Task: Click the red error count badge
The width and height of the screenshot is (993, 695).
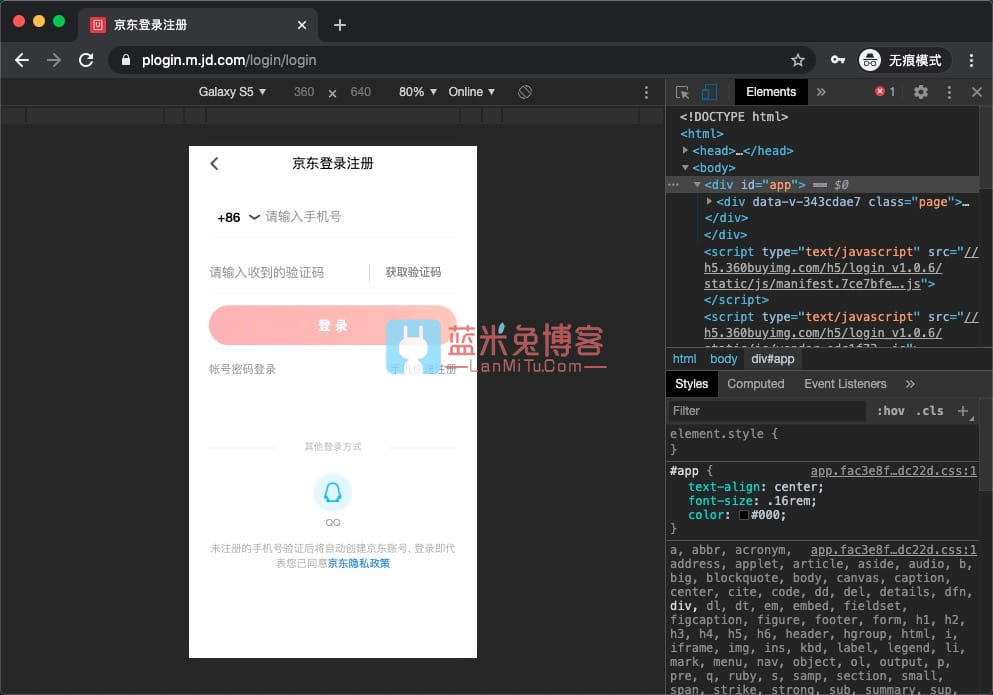Action: 885,92
